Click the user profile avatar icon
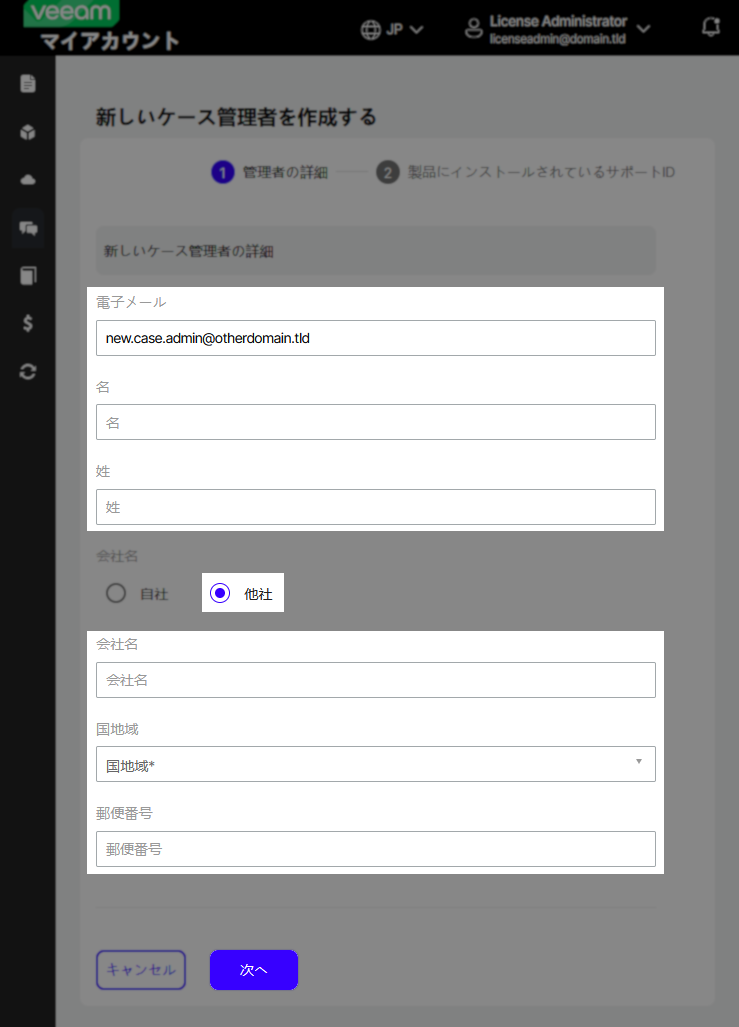This screenshot has height=1027, width=739. click(x=474, y=29)
